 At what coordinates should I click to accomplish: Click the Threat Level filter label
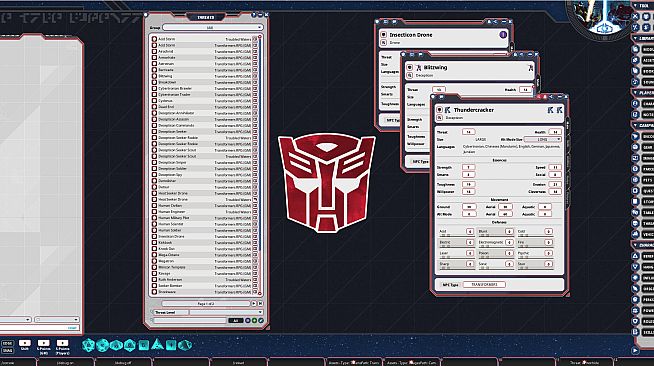170,312
